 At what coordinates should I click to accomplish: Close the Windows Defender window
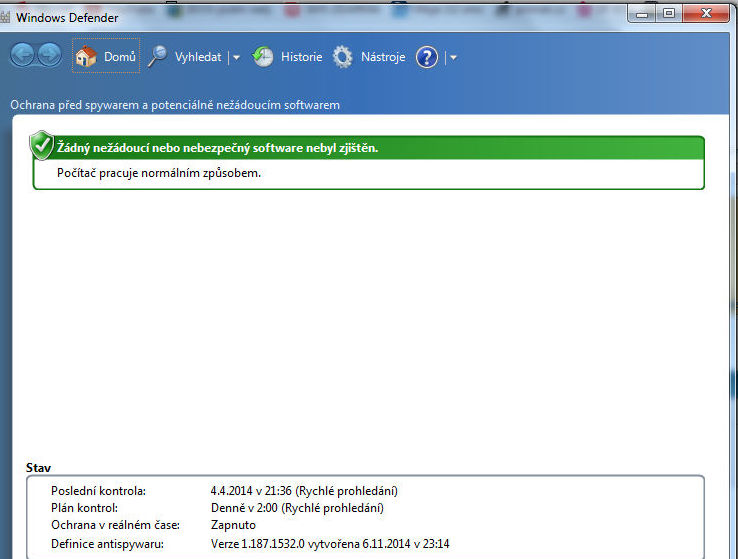tap(706, 14)
